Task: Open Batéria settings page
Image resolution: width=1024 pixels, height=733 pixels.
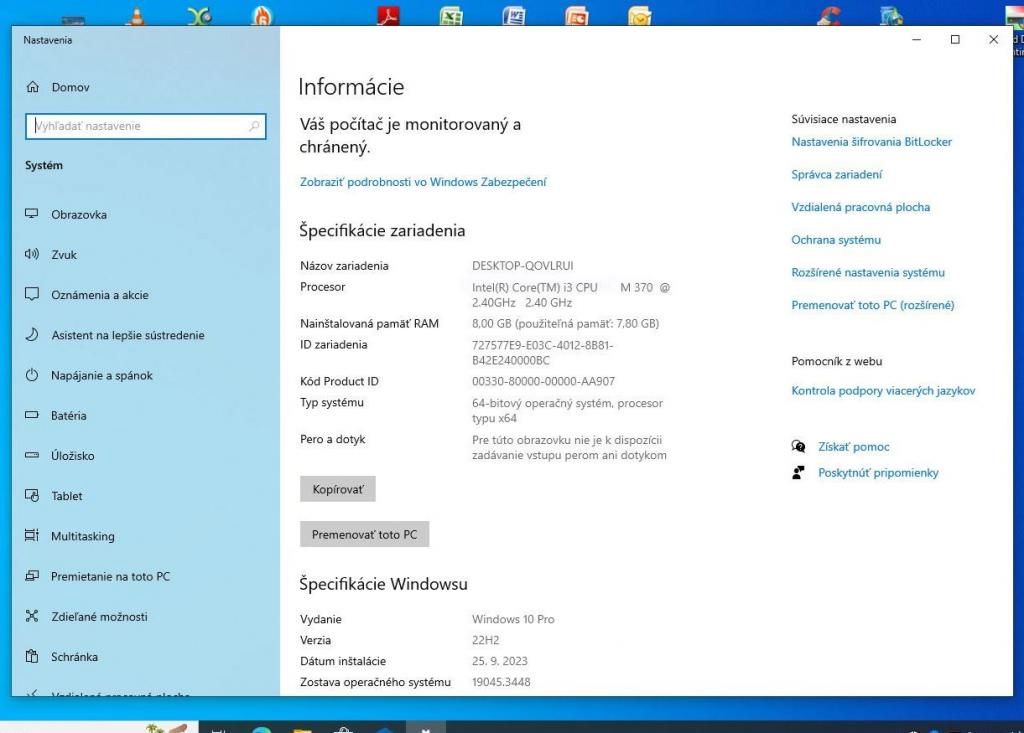Action: click(69, 416)
